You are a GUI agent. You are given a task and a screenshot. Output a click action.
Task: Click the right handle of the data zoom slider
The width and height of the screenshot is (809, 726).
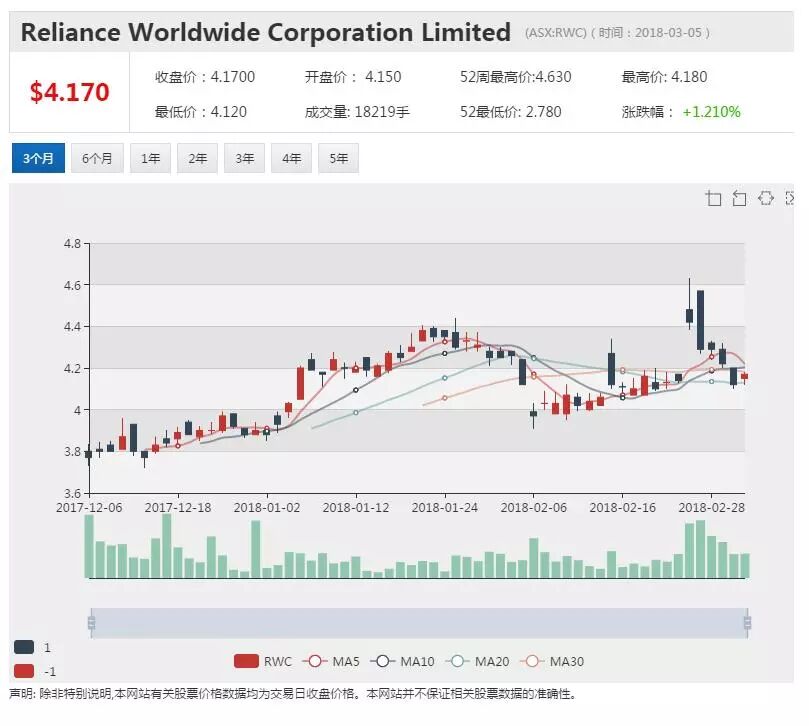[x=747, y=623]
